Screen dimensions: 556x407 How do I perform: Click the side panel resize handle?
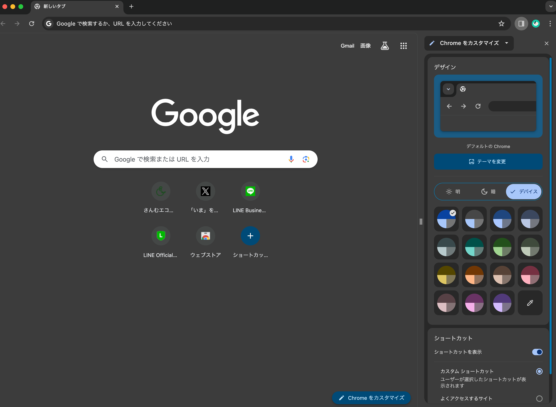point(421,222)
